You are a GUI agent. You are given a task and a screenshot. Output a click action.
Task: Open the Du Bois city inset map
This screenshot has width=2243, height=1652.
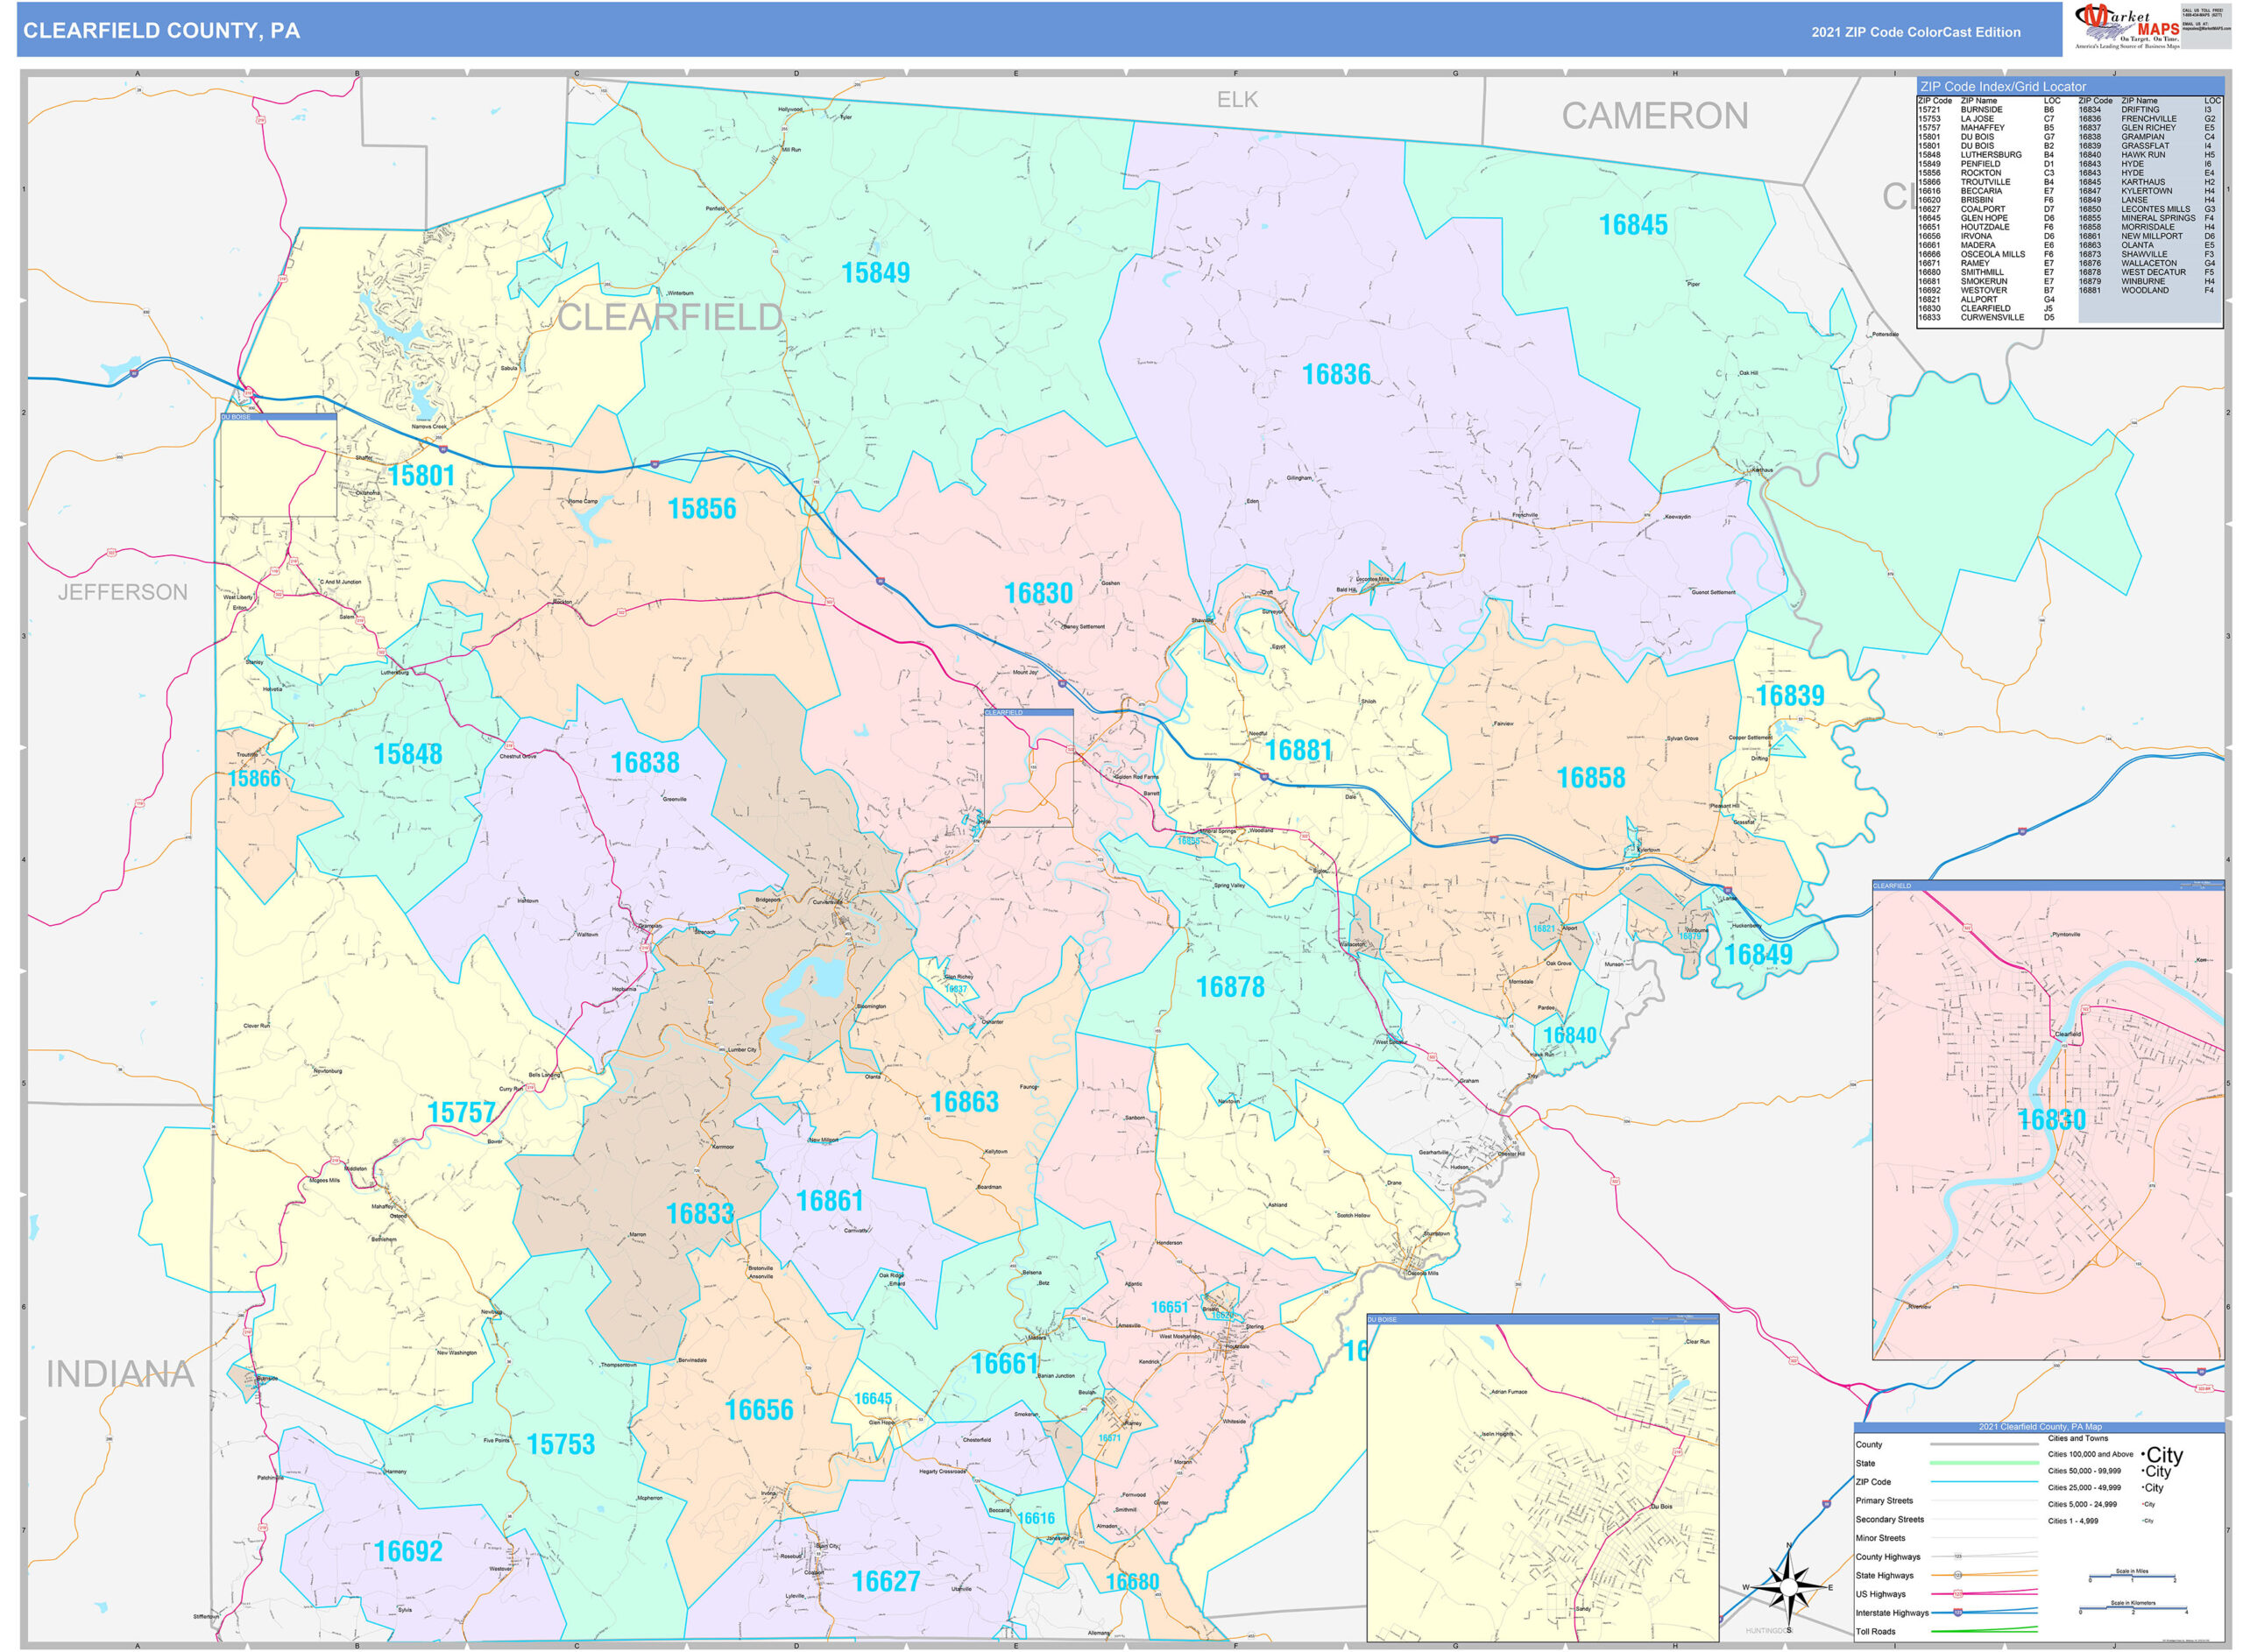[1542, 1478]
